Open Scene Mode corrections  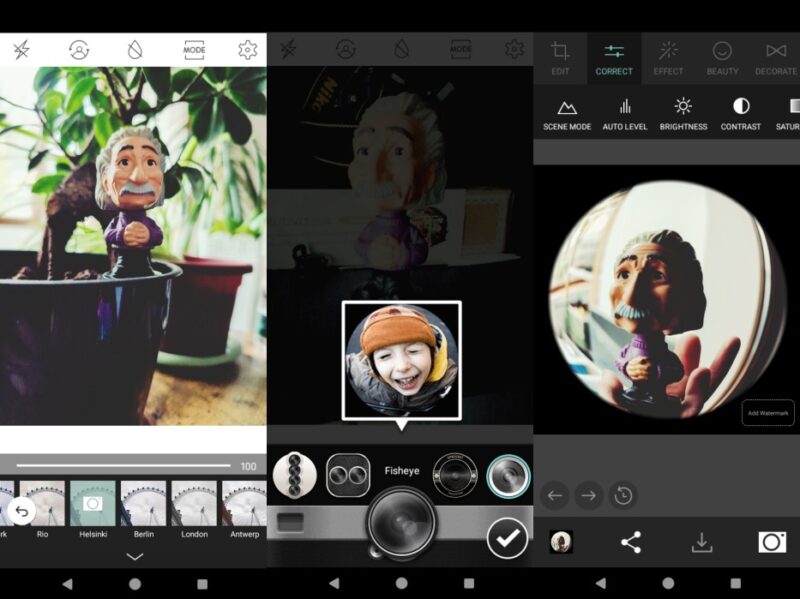coord(566,113)
